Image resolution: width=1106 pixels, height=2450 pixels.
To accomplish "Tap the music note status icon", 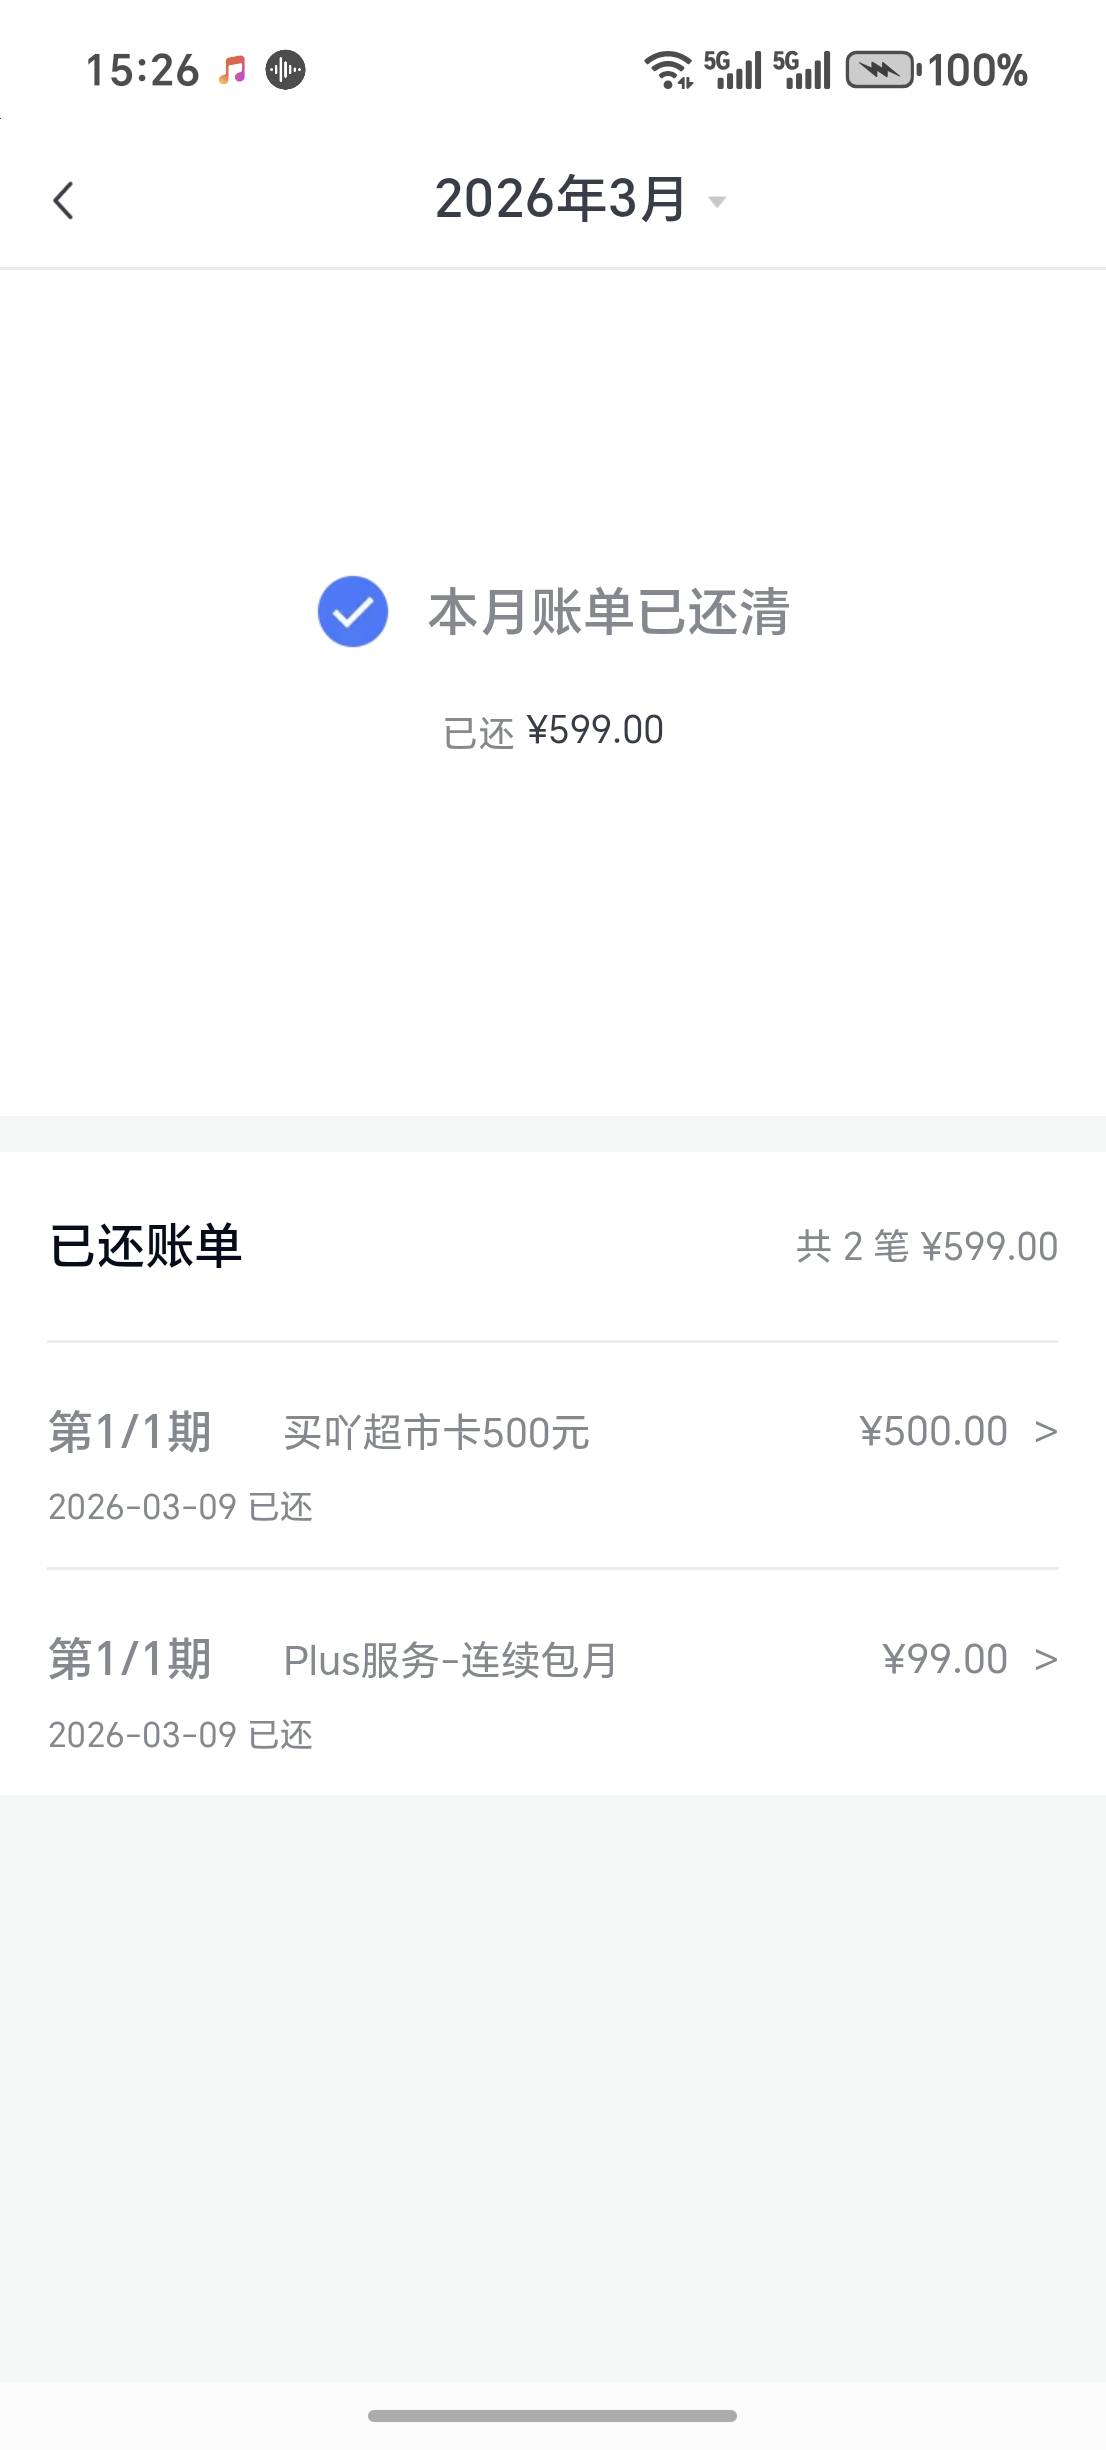I will click(233, 70).
